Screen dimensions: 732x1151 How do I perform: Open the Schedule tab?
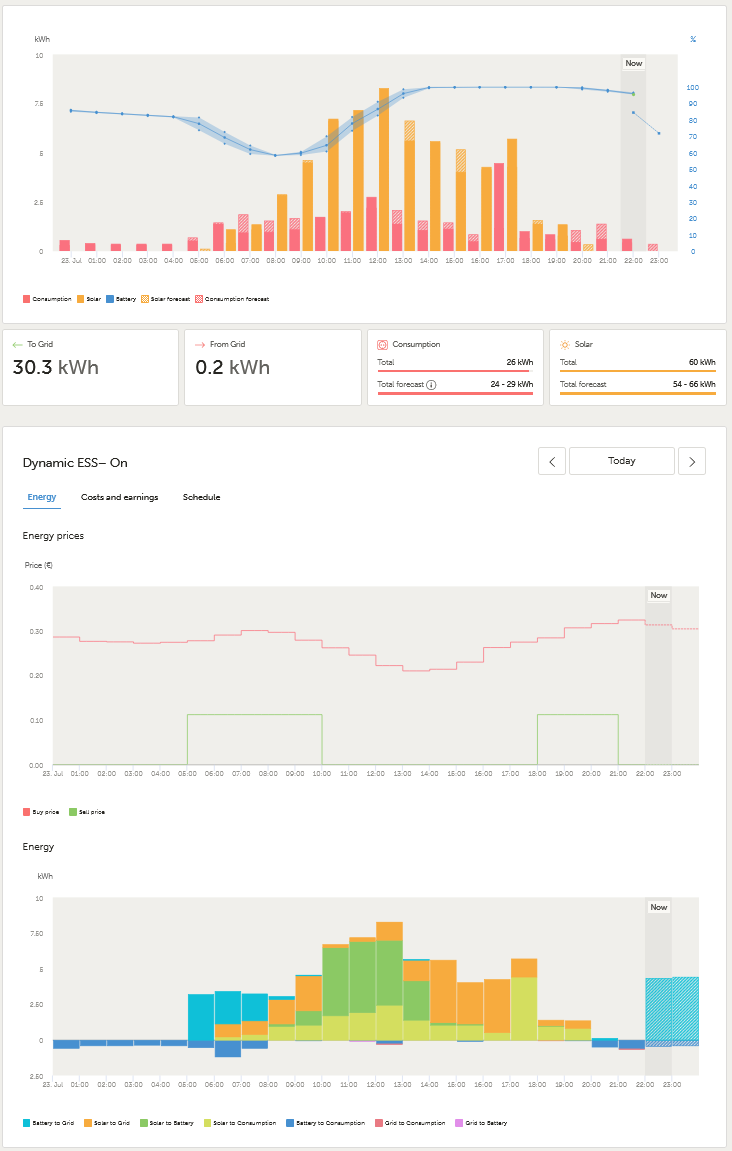pyautogui.click(x=201, y=497)
